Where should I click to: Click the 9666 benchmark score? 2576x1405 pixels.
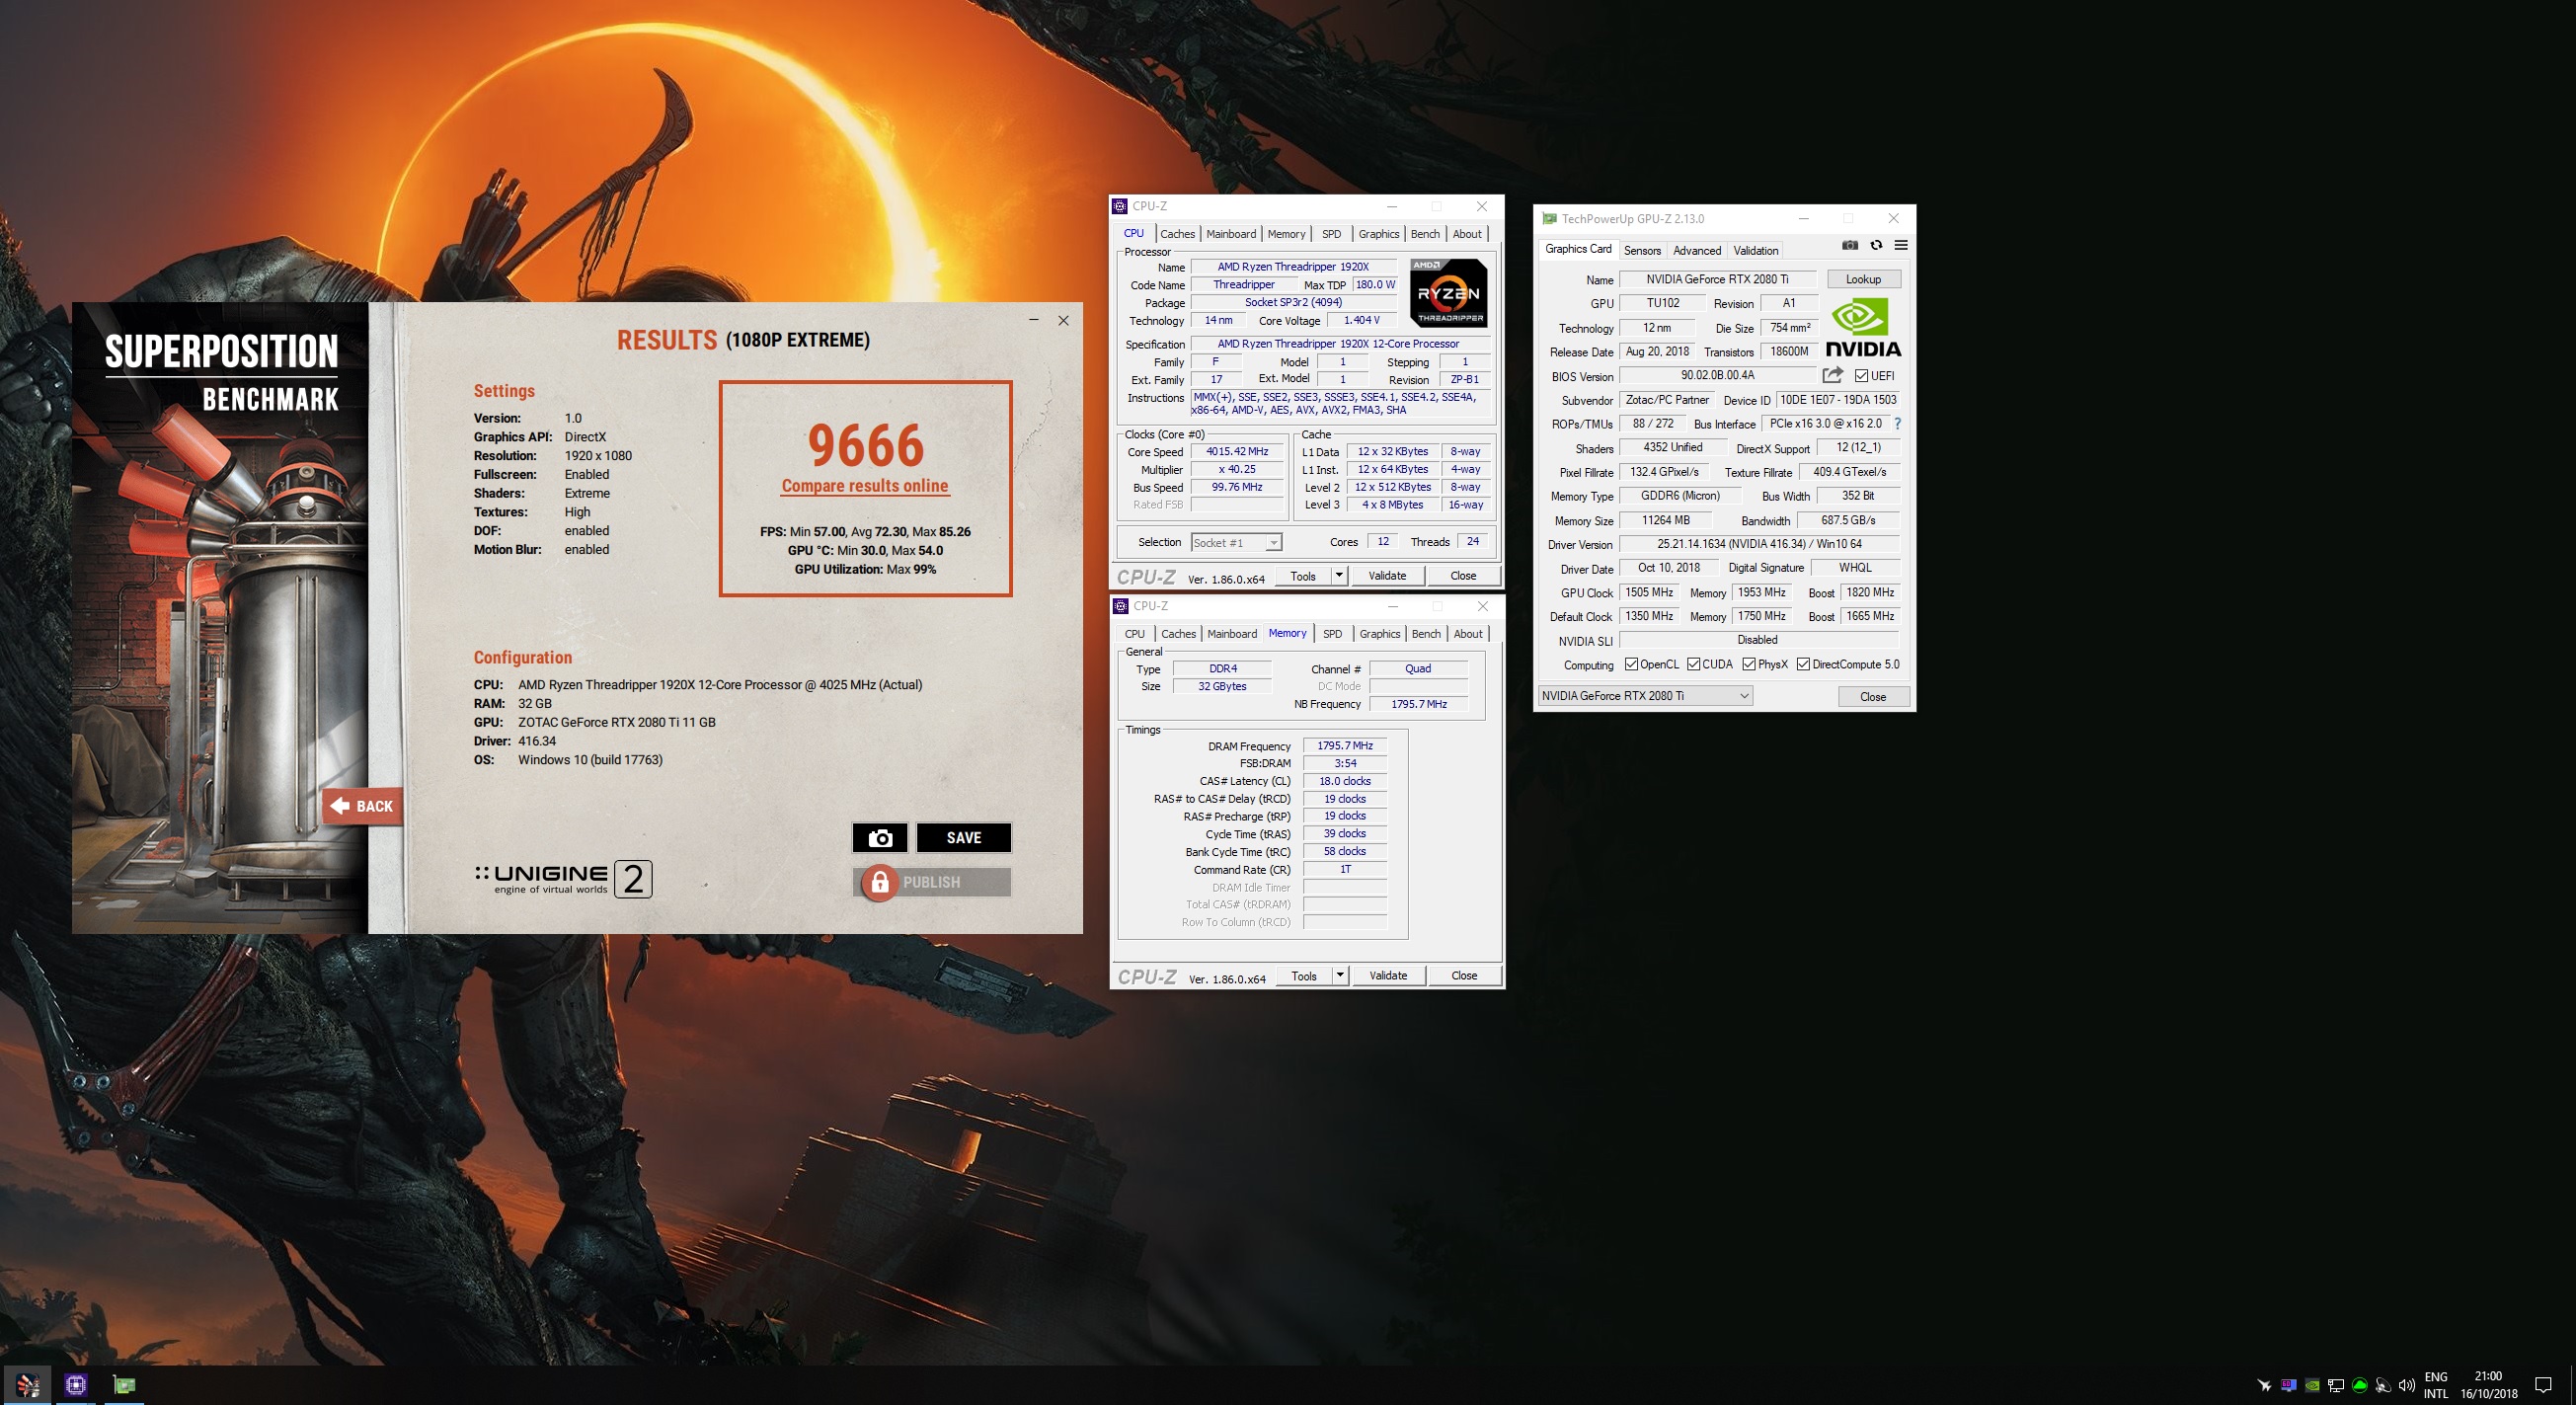(866, 445)
